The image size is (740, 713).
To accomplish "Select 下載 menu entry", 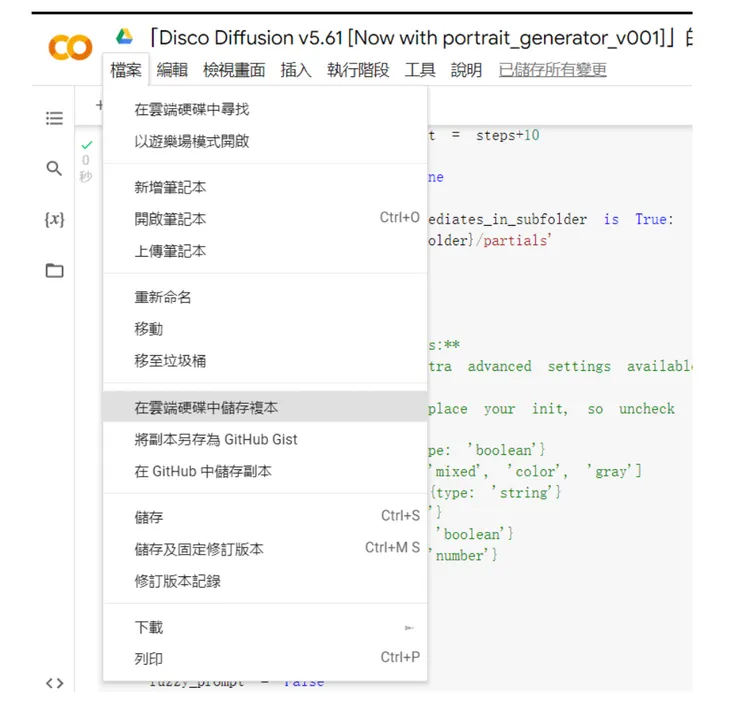I will click(x=265, y=627).
